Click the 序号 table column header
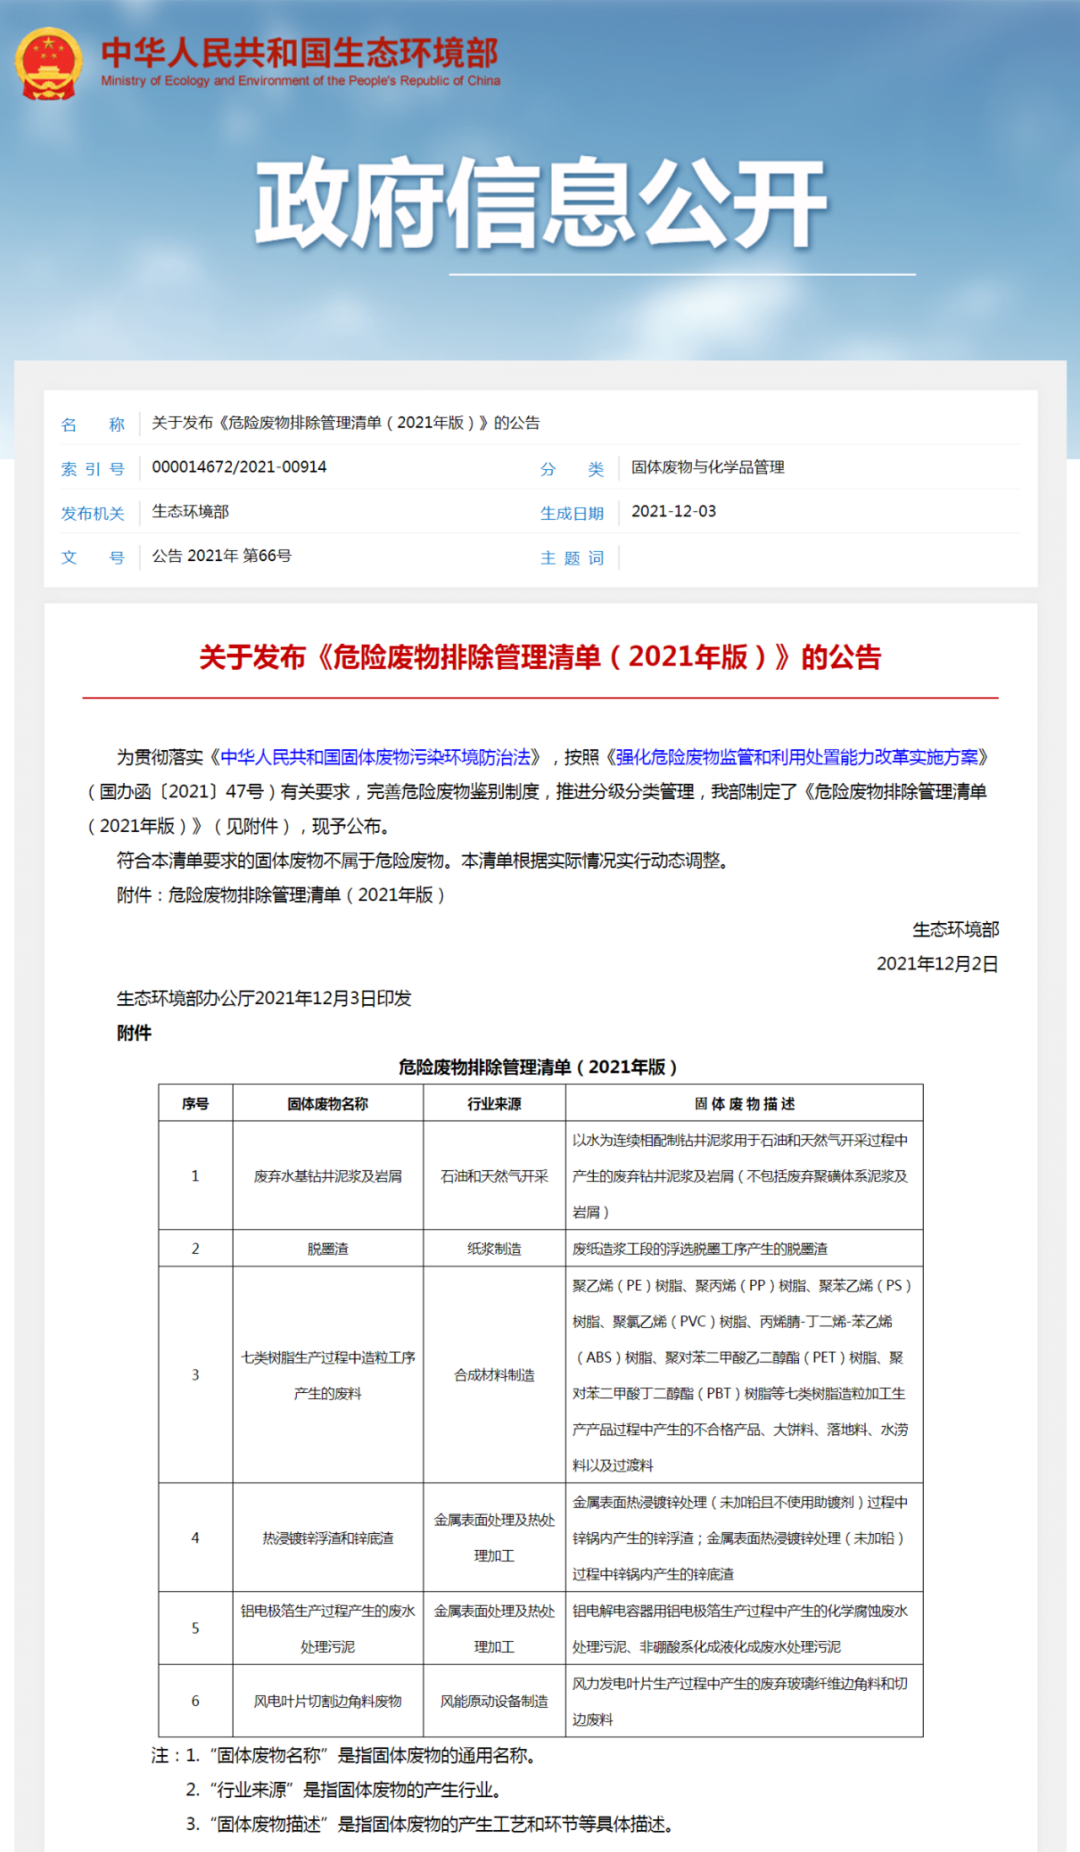 click(195, 1104)
